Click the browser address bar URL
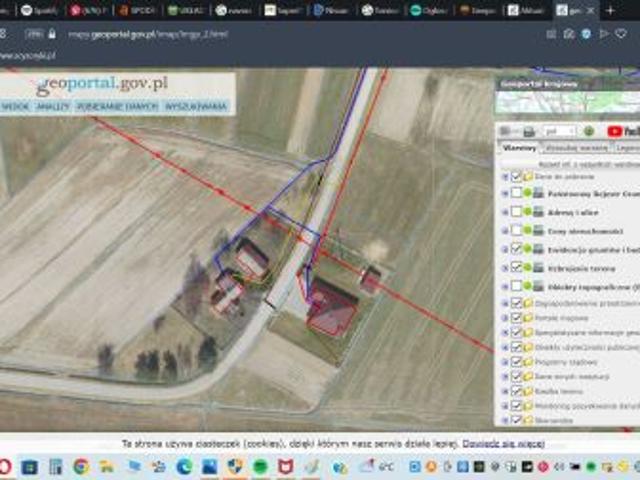The image size is (640, 480). (148, 33)
